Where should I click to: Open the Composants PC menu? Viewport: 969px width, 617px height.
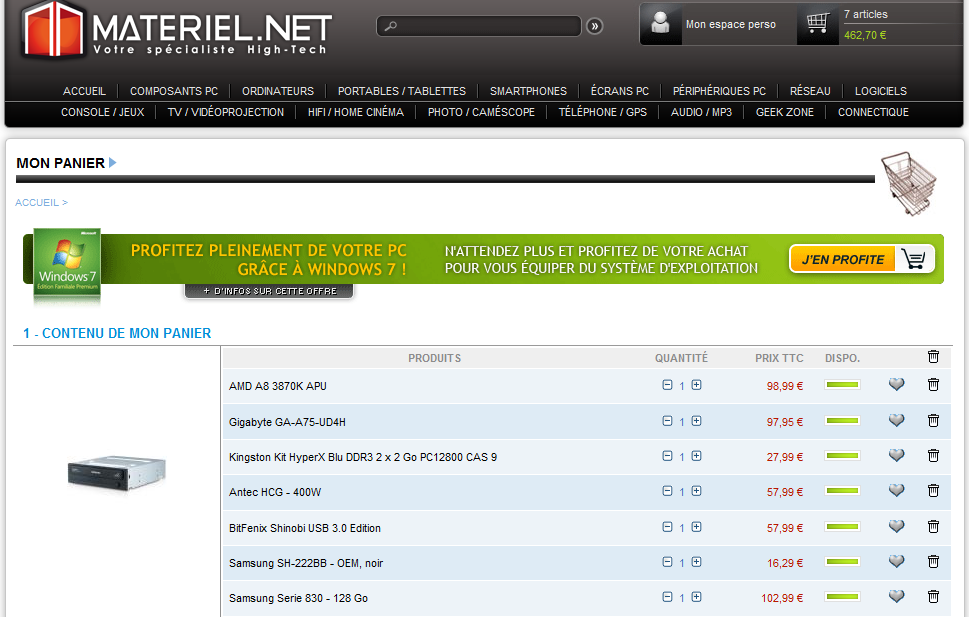tap(174, 91)
